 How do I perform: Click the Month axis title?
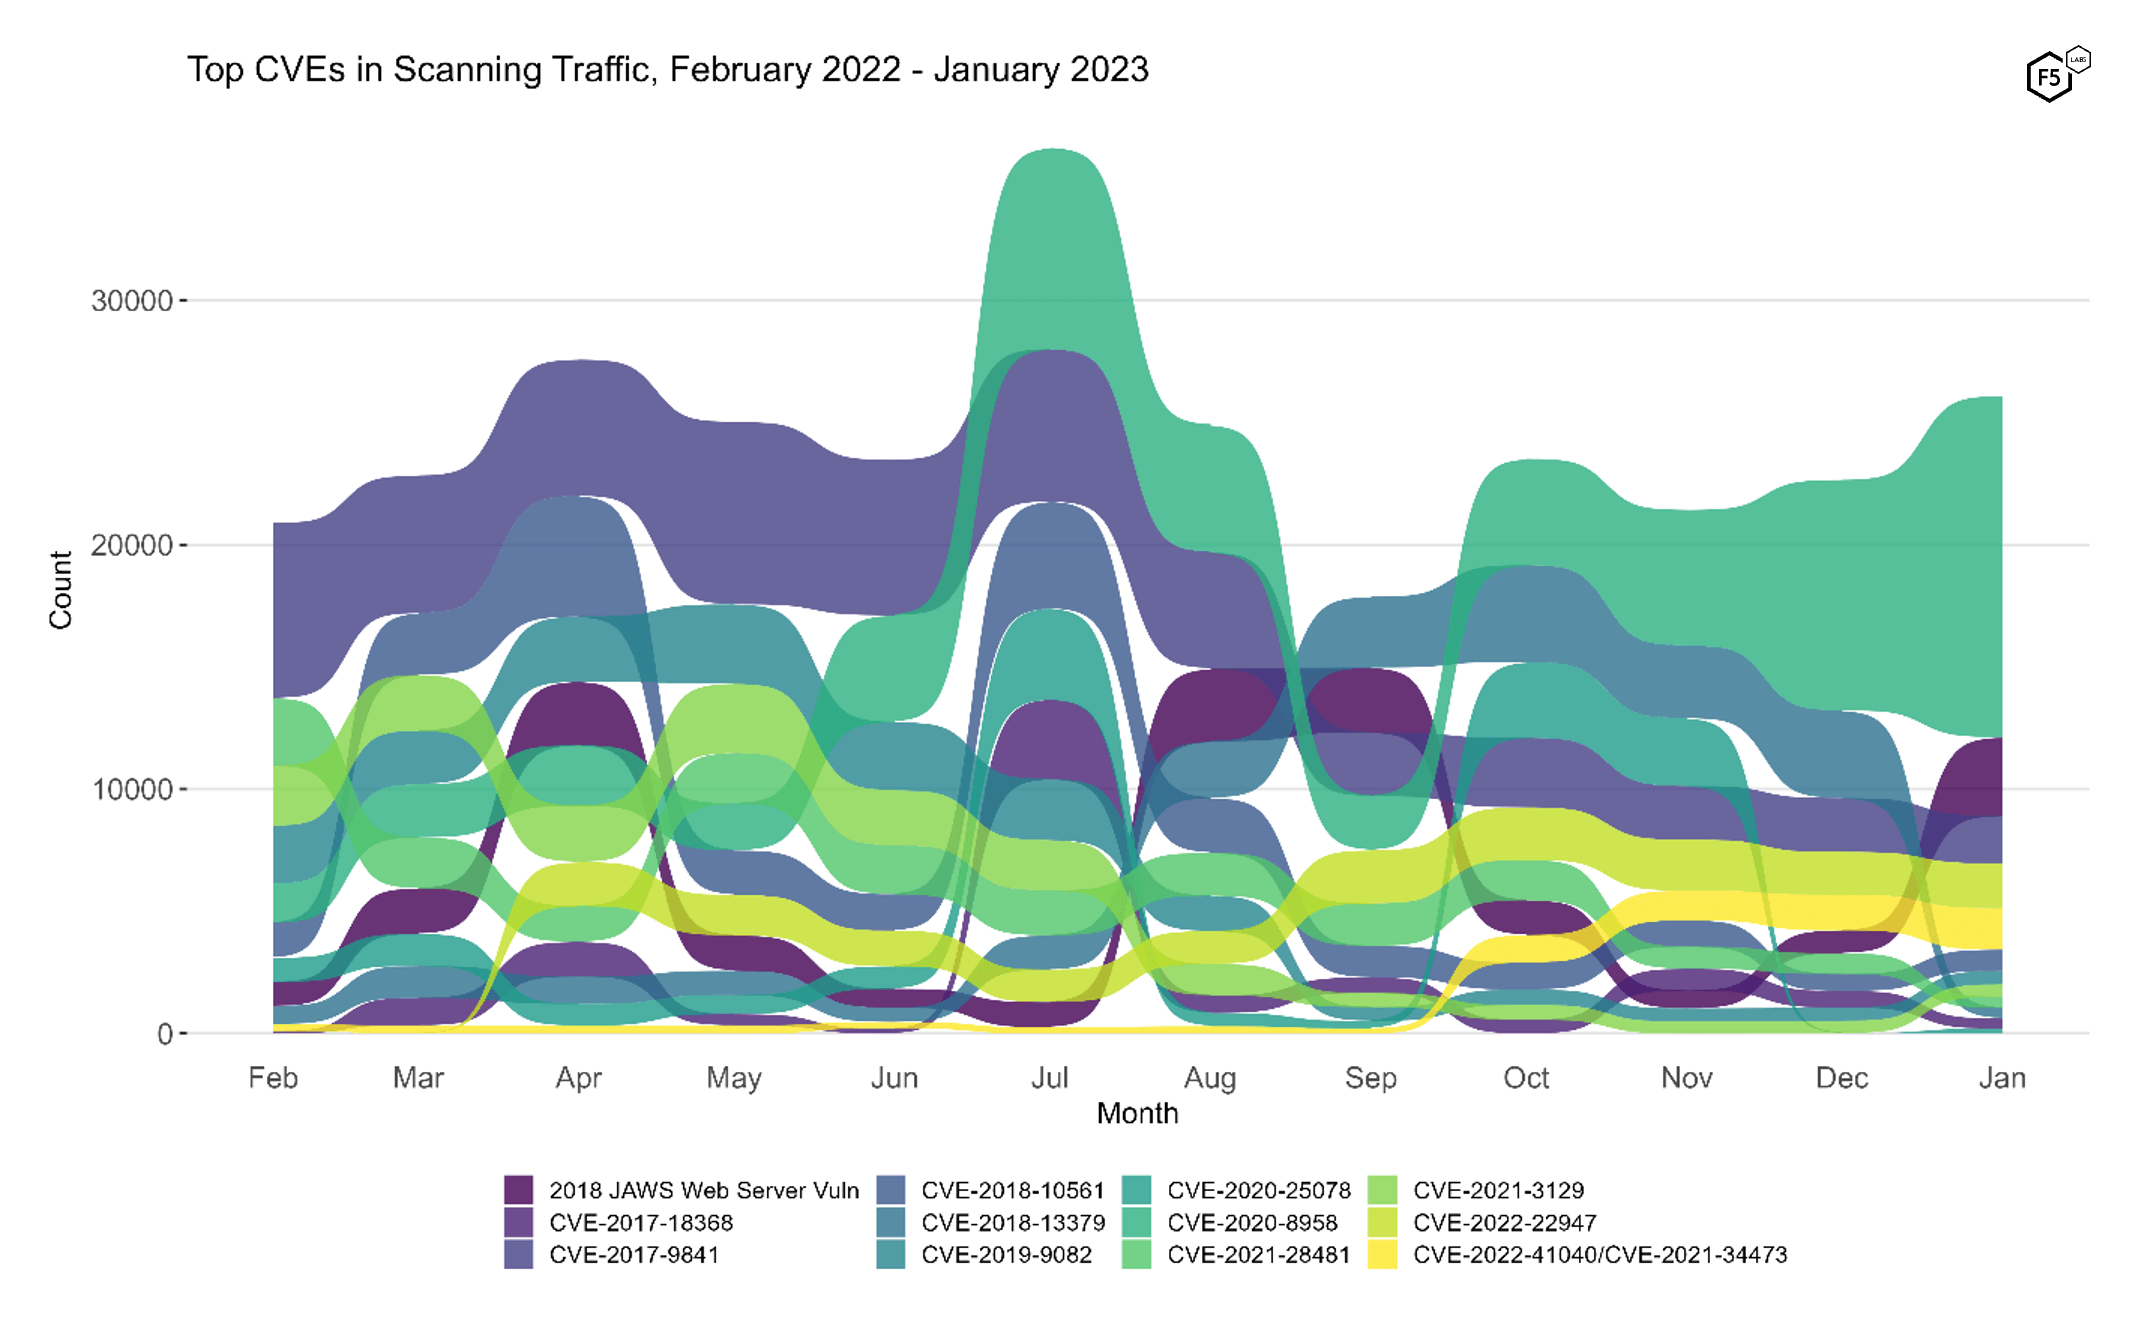[x=1137, y=1113]
